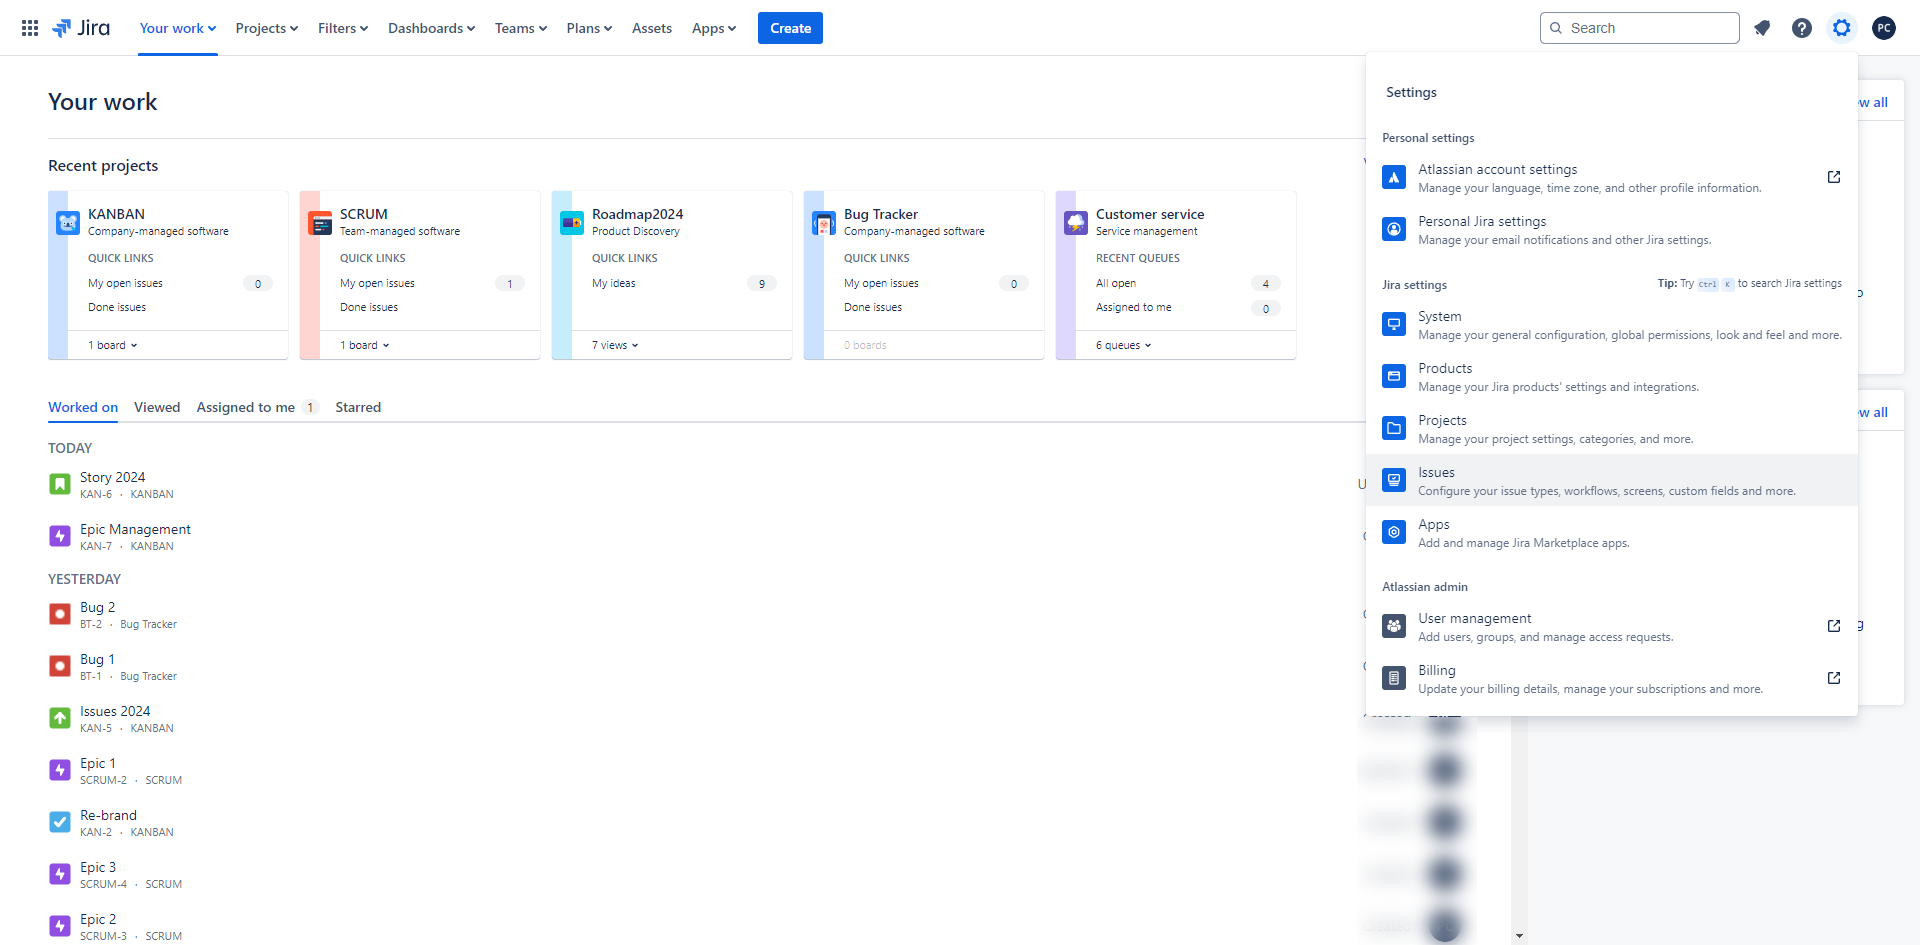Open the notifications icon
1920x945 pixels.
[1762, 28]
